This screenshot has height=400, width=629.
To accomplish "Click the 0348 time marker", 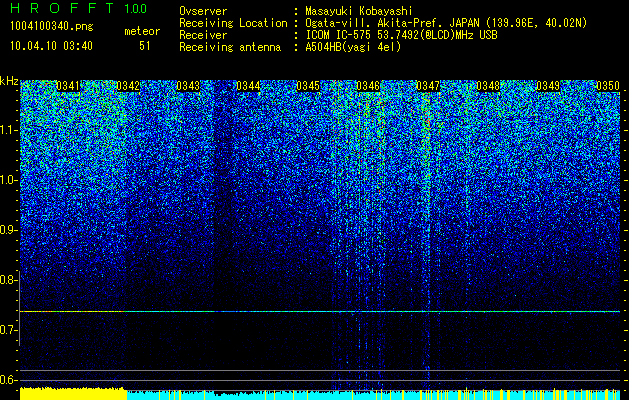I will (488, 86).
